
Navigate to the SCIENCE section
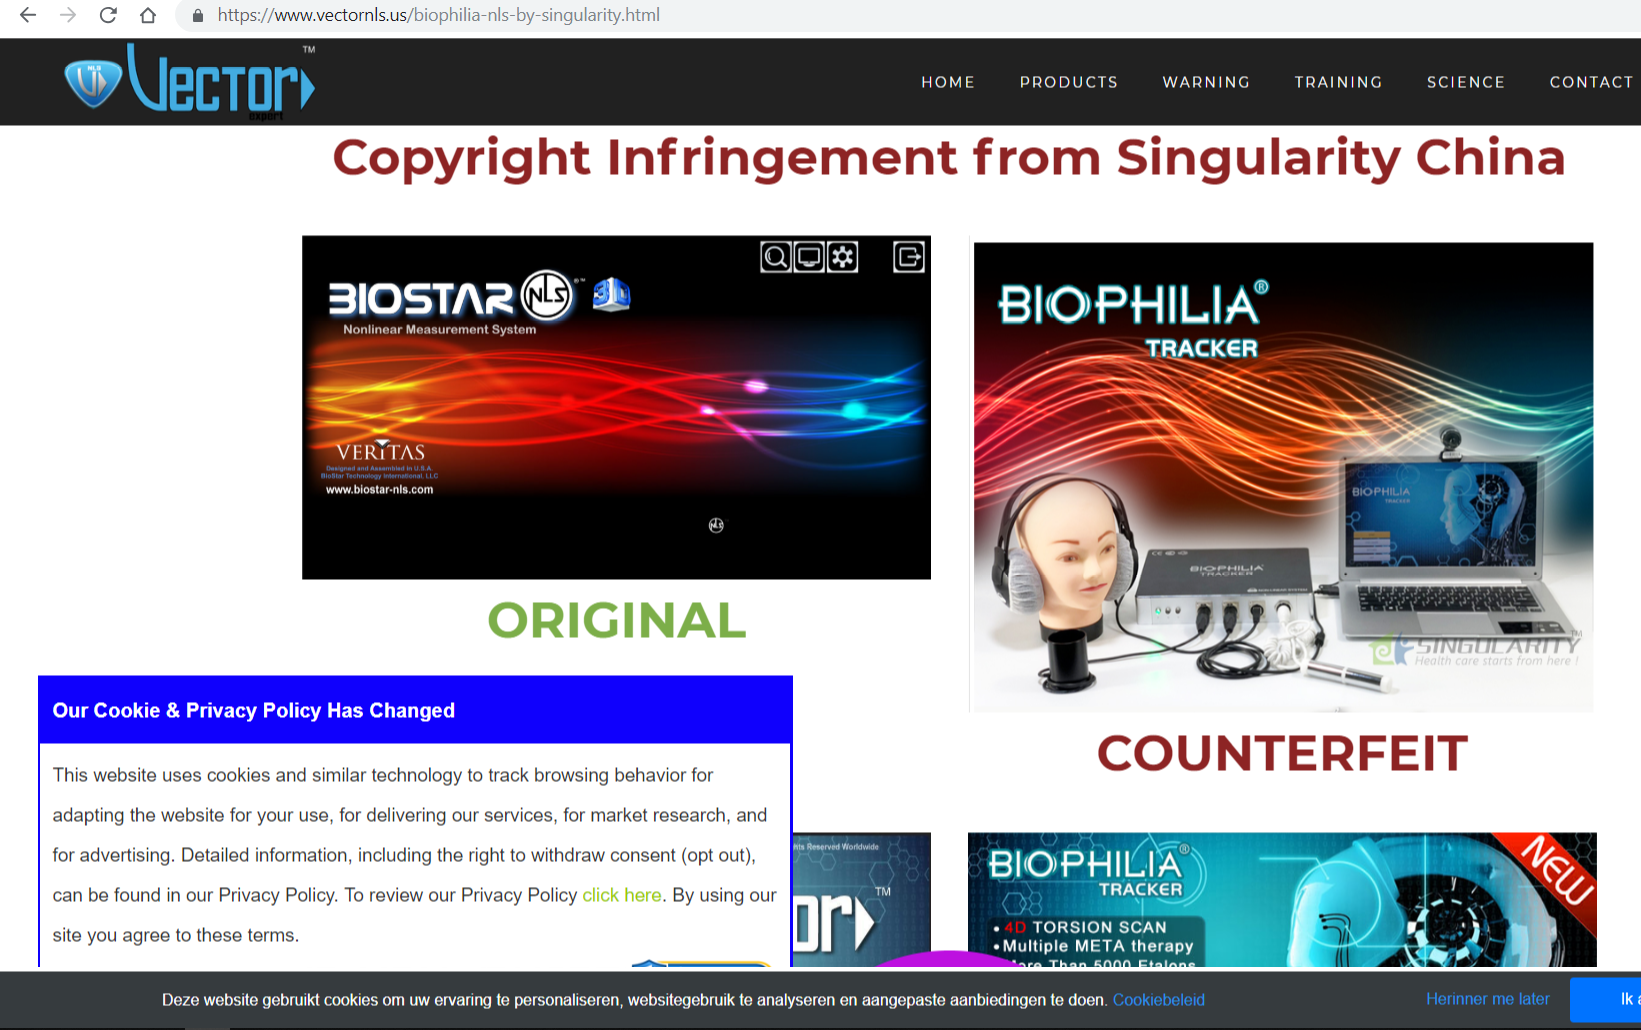click(1465, 82)
